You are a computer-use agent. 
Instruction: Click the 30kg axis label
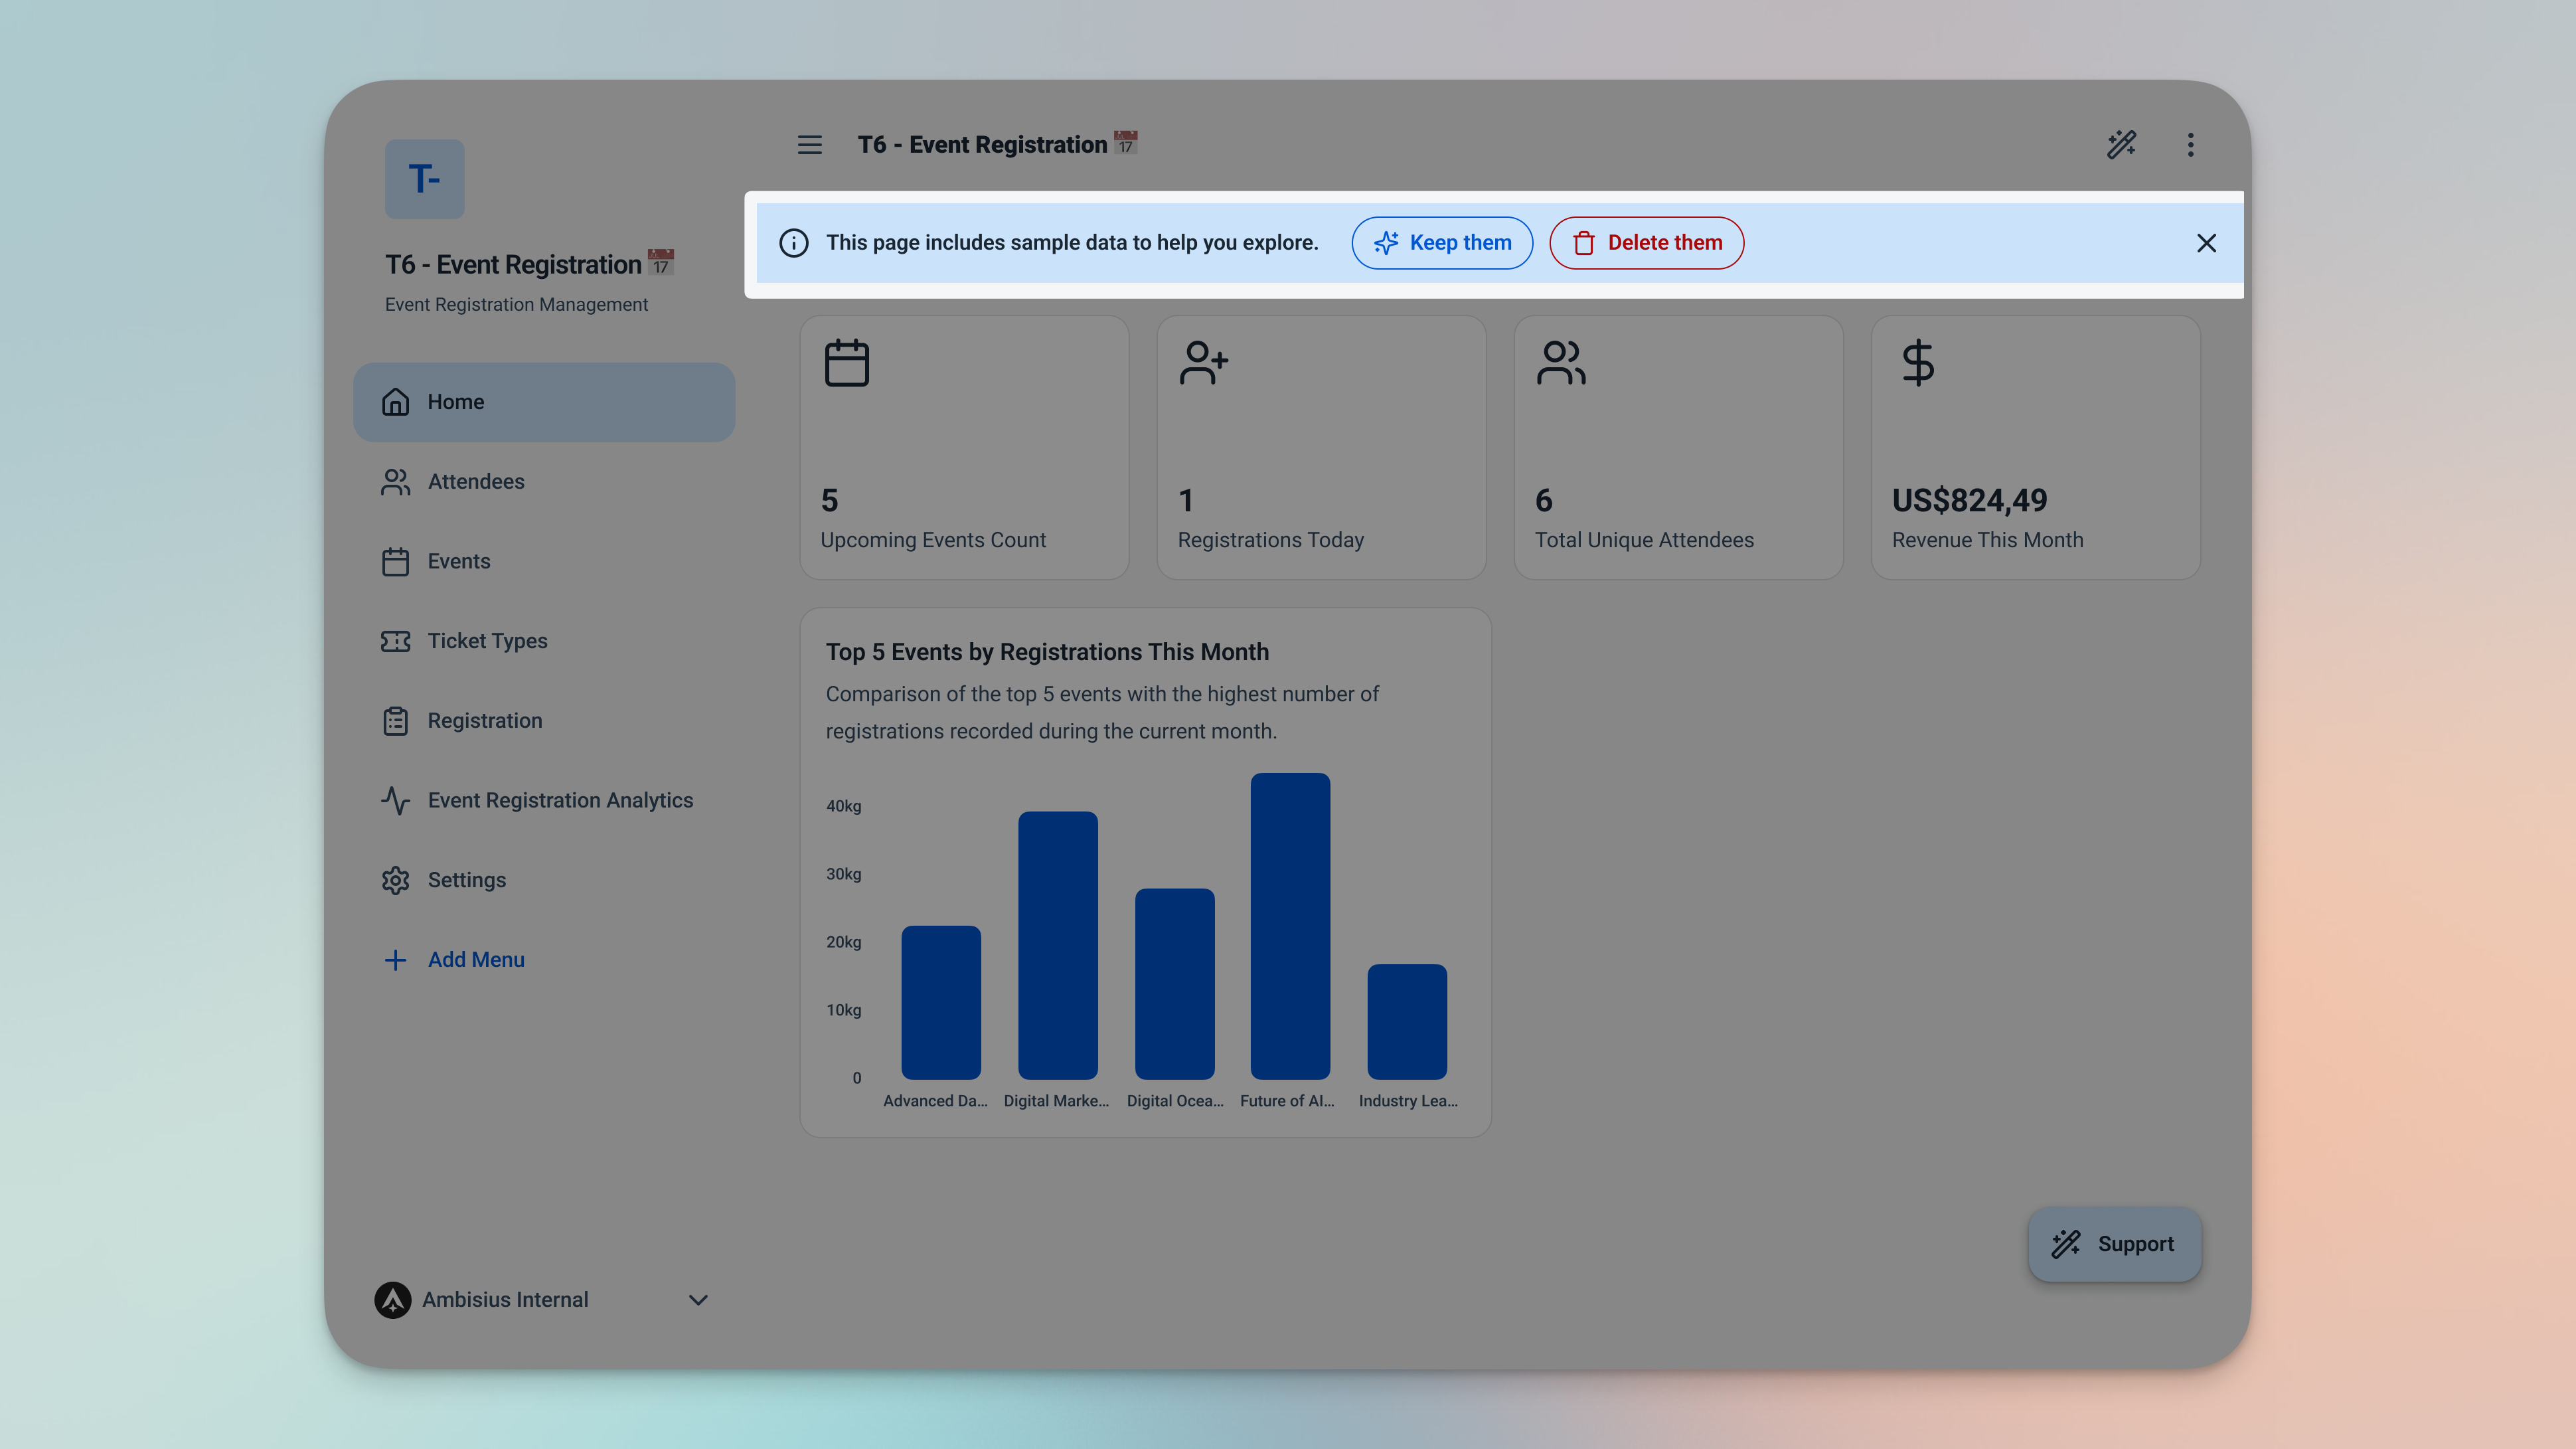click(x=843, y=874)
